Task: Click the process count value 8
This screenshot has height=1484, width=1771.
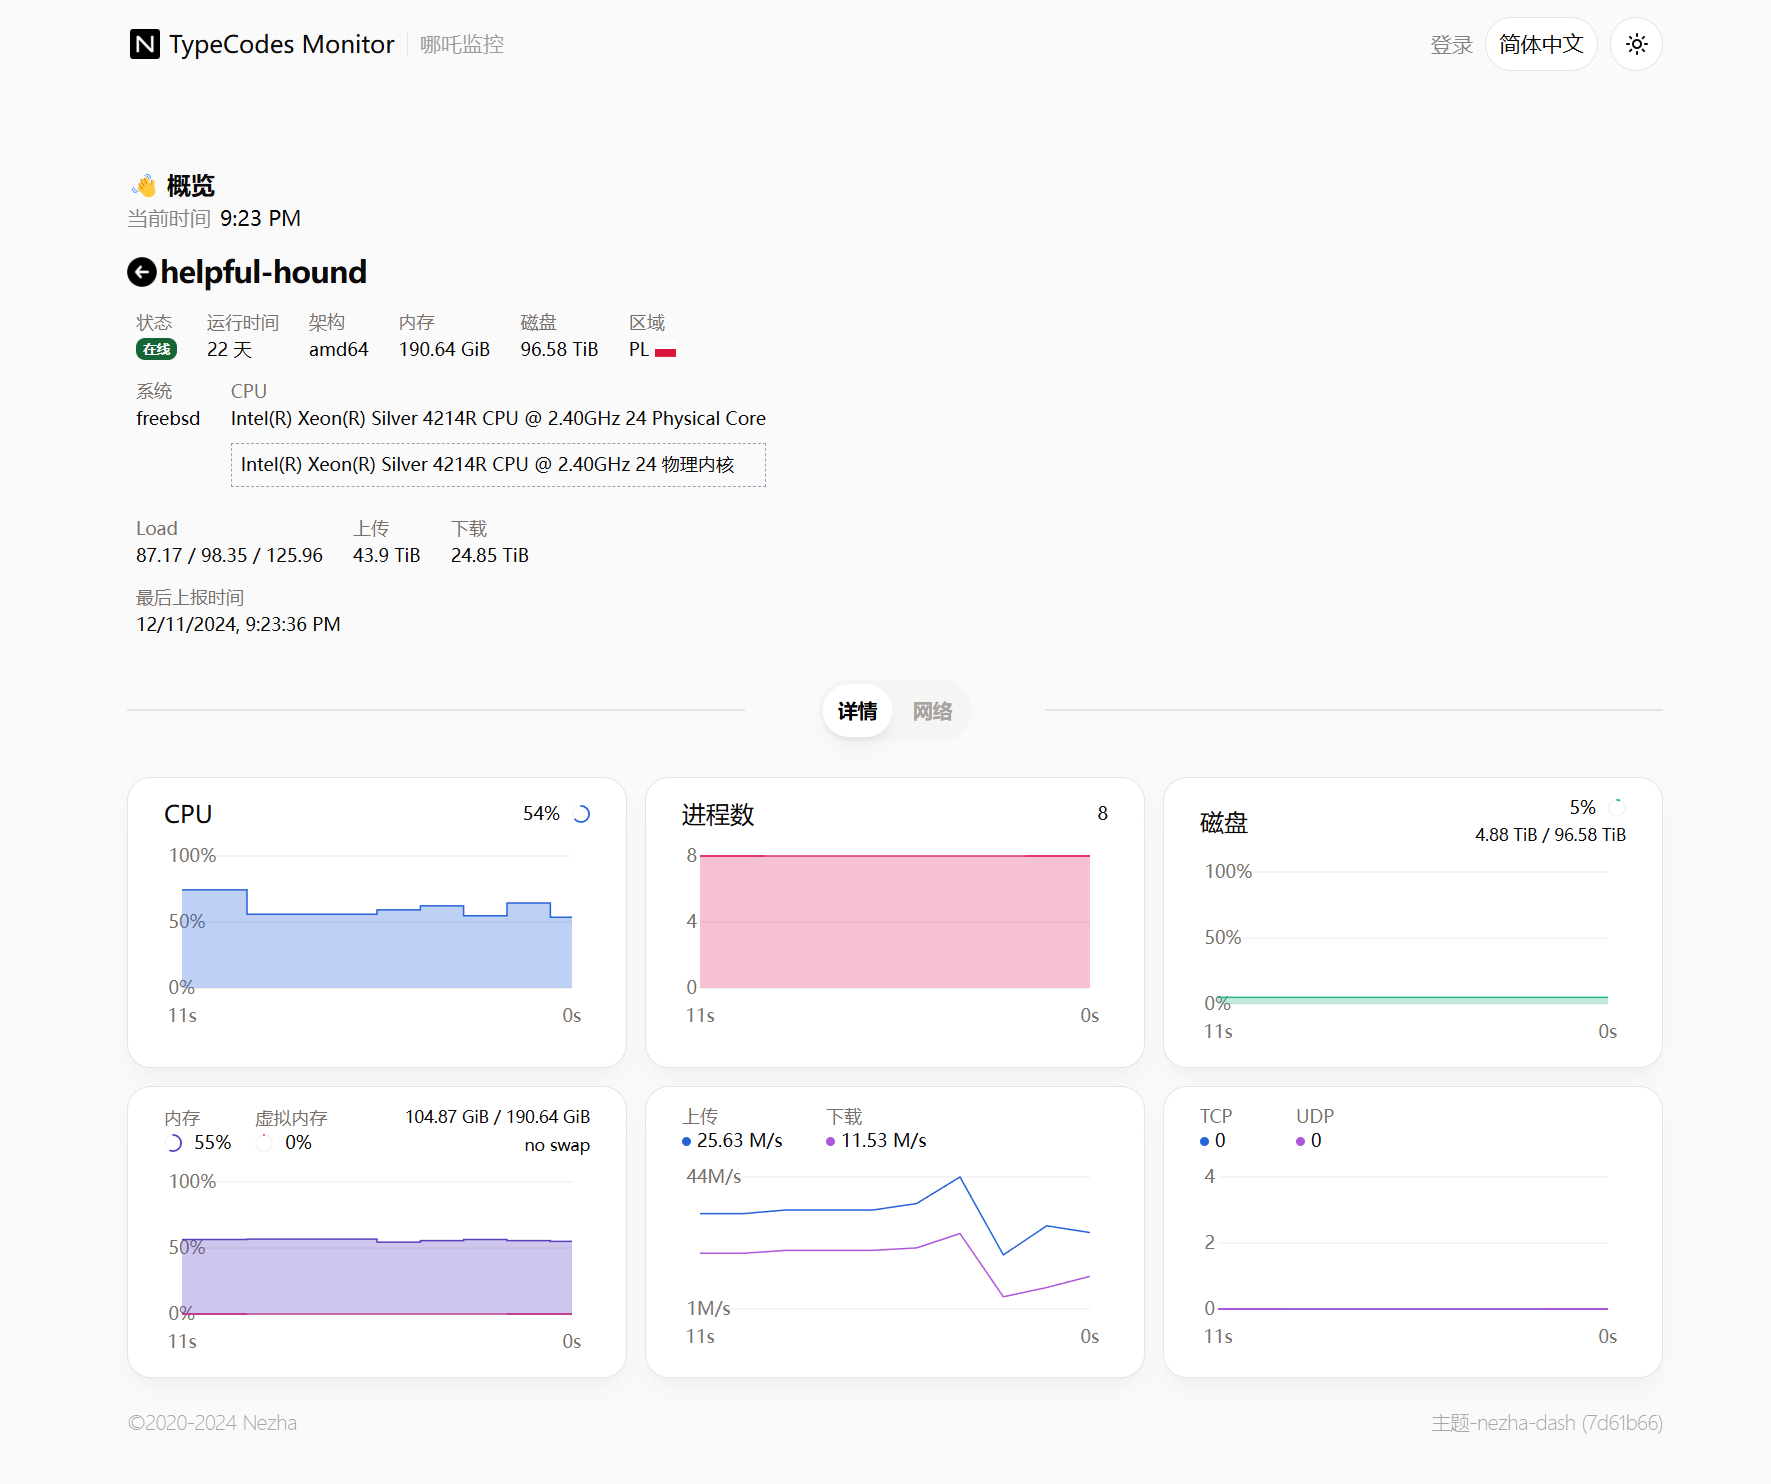Action: pyautogui.click(x=1102, y=814)
